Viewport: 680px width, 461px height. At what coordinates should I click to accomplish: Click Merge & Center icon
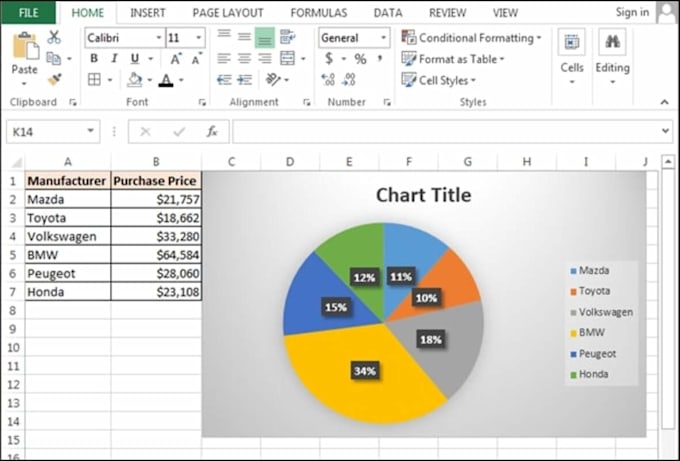(288, 58)
